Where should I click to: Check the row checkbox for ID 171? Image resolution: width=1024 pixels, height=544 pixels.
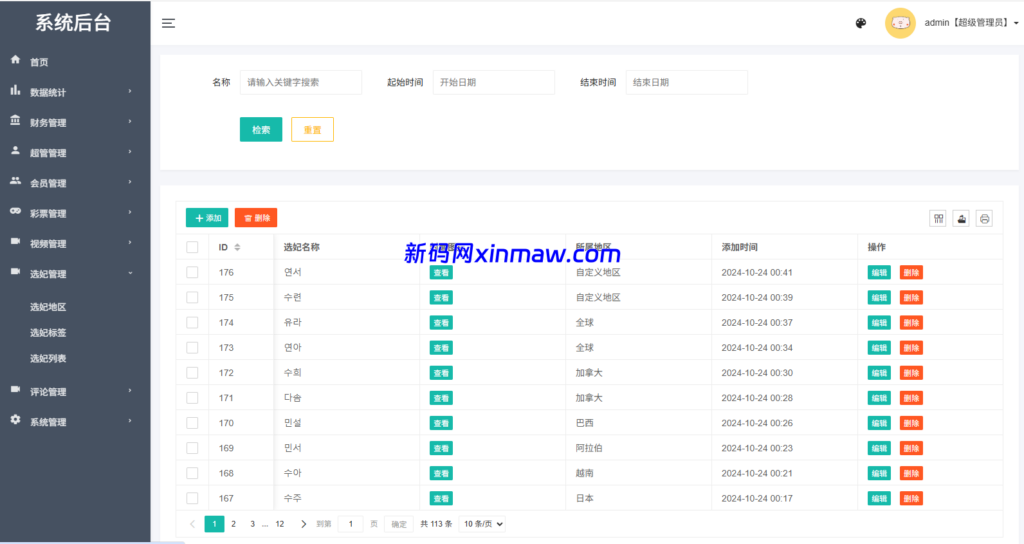[x=192, y=398]
